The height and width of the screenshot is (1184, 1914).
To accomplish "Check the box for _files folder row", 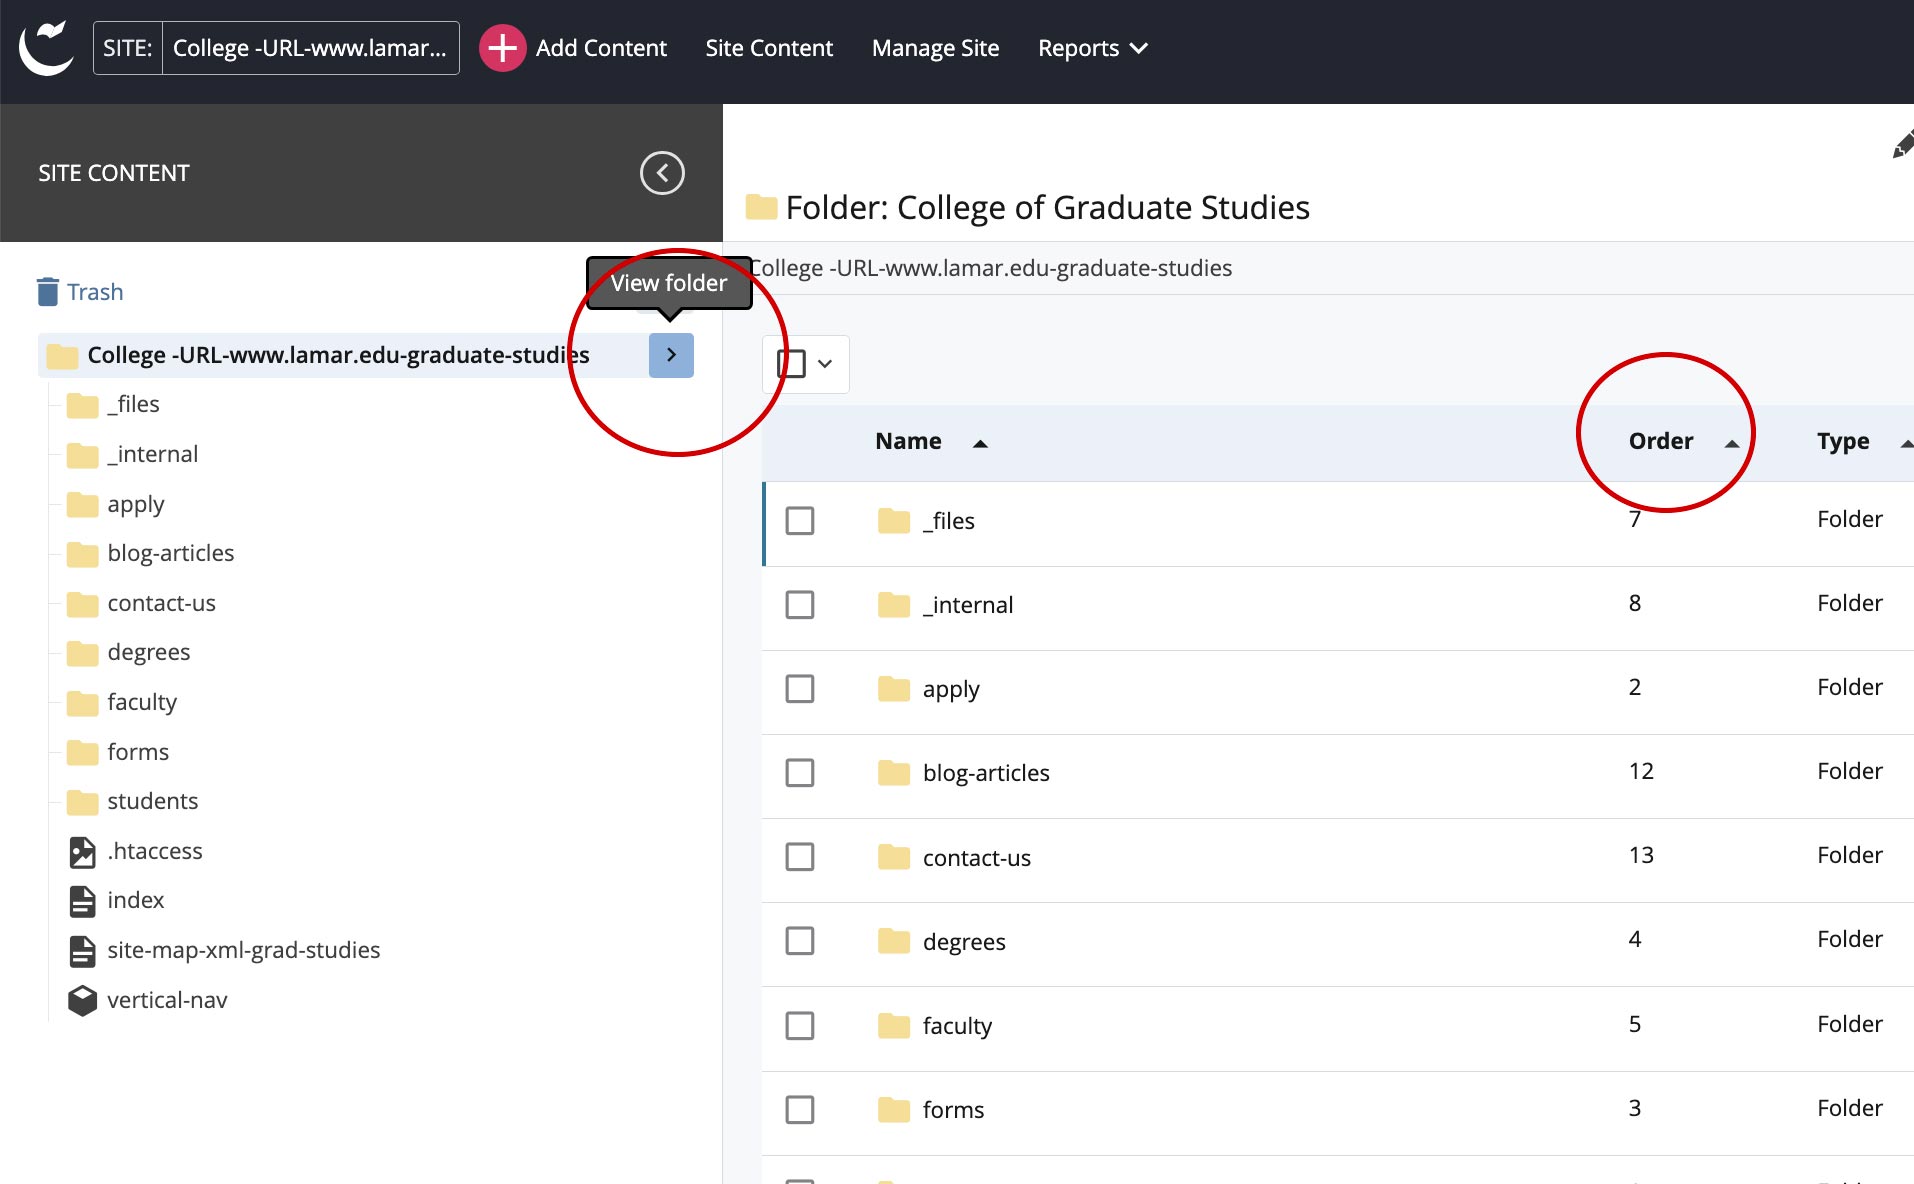I will click(x=800, y=521).
